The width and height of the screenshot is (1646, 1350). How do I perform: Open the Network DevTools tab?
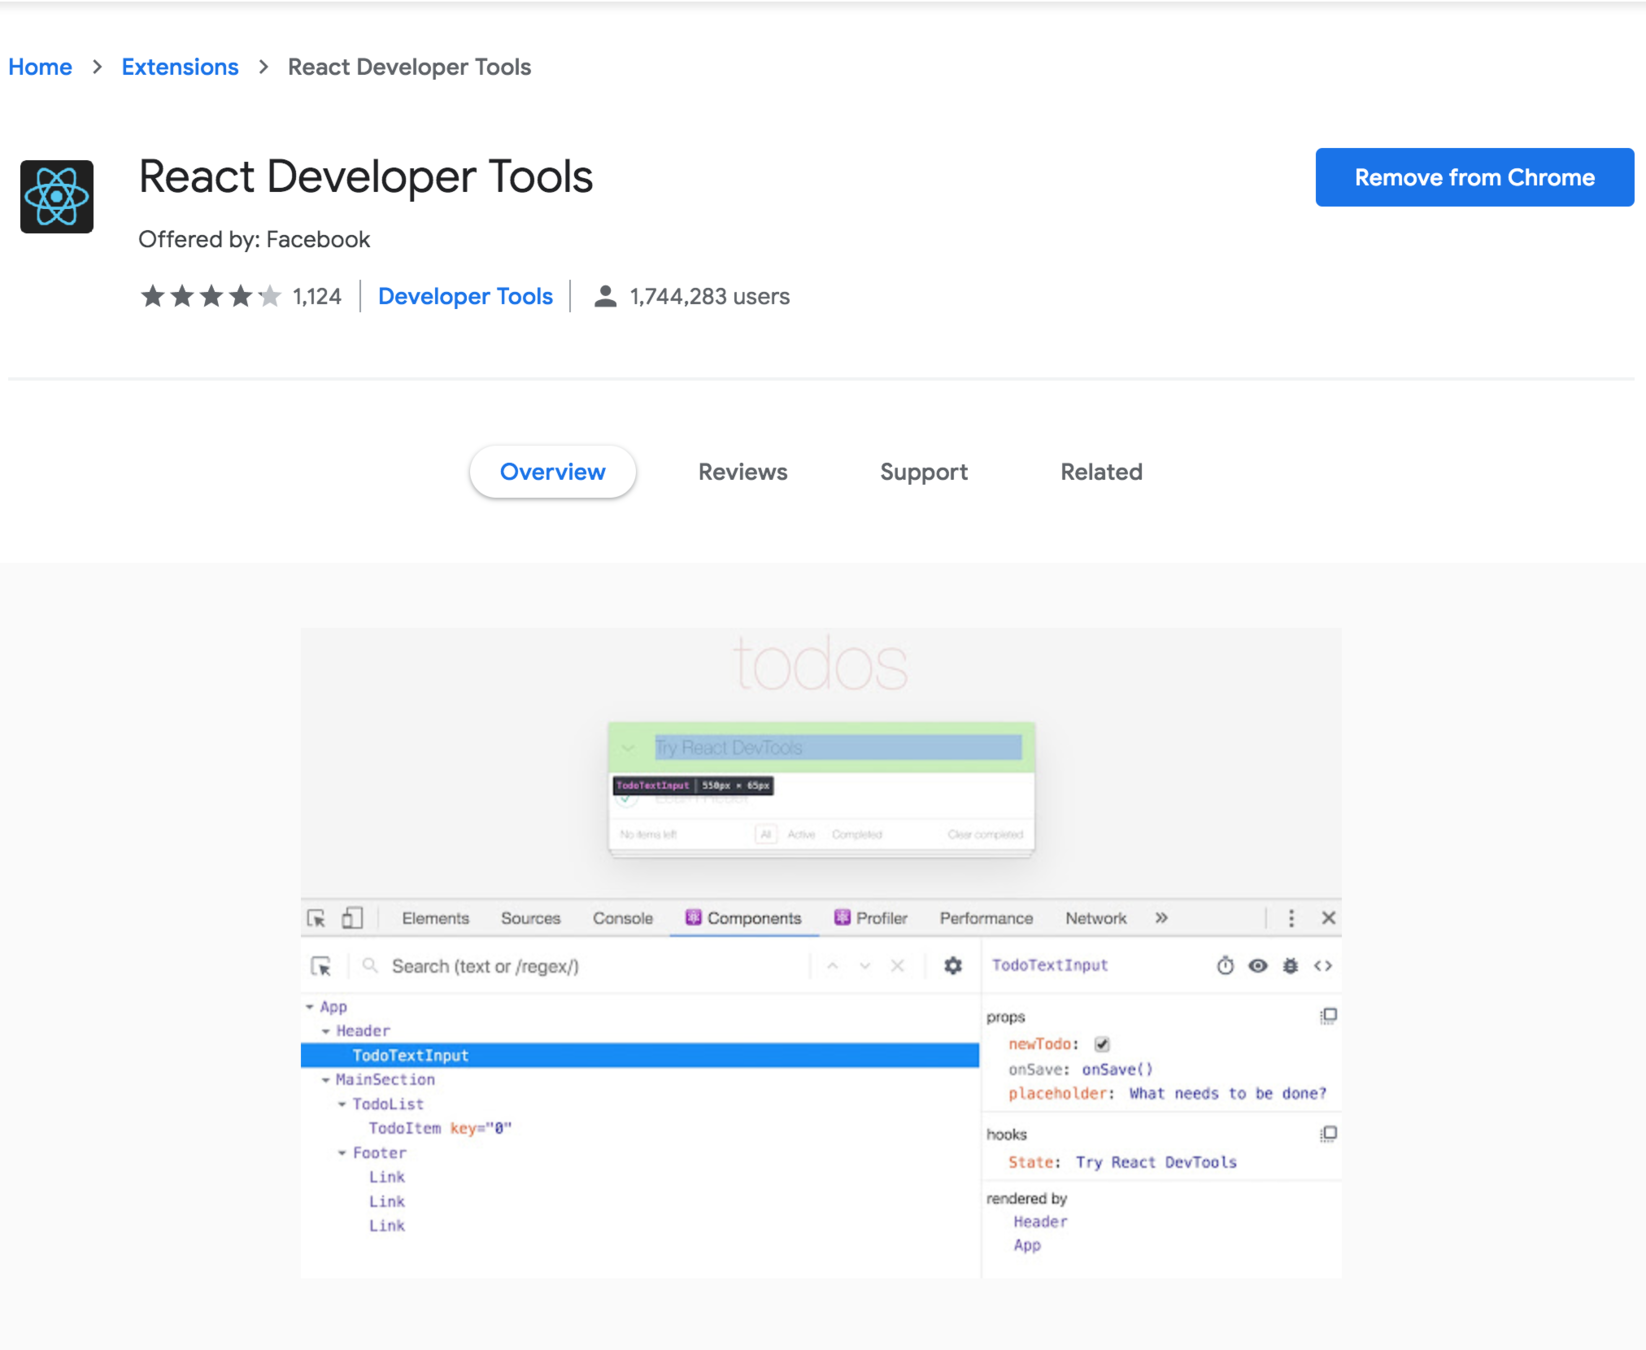[1096, 918]
